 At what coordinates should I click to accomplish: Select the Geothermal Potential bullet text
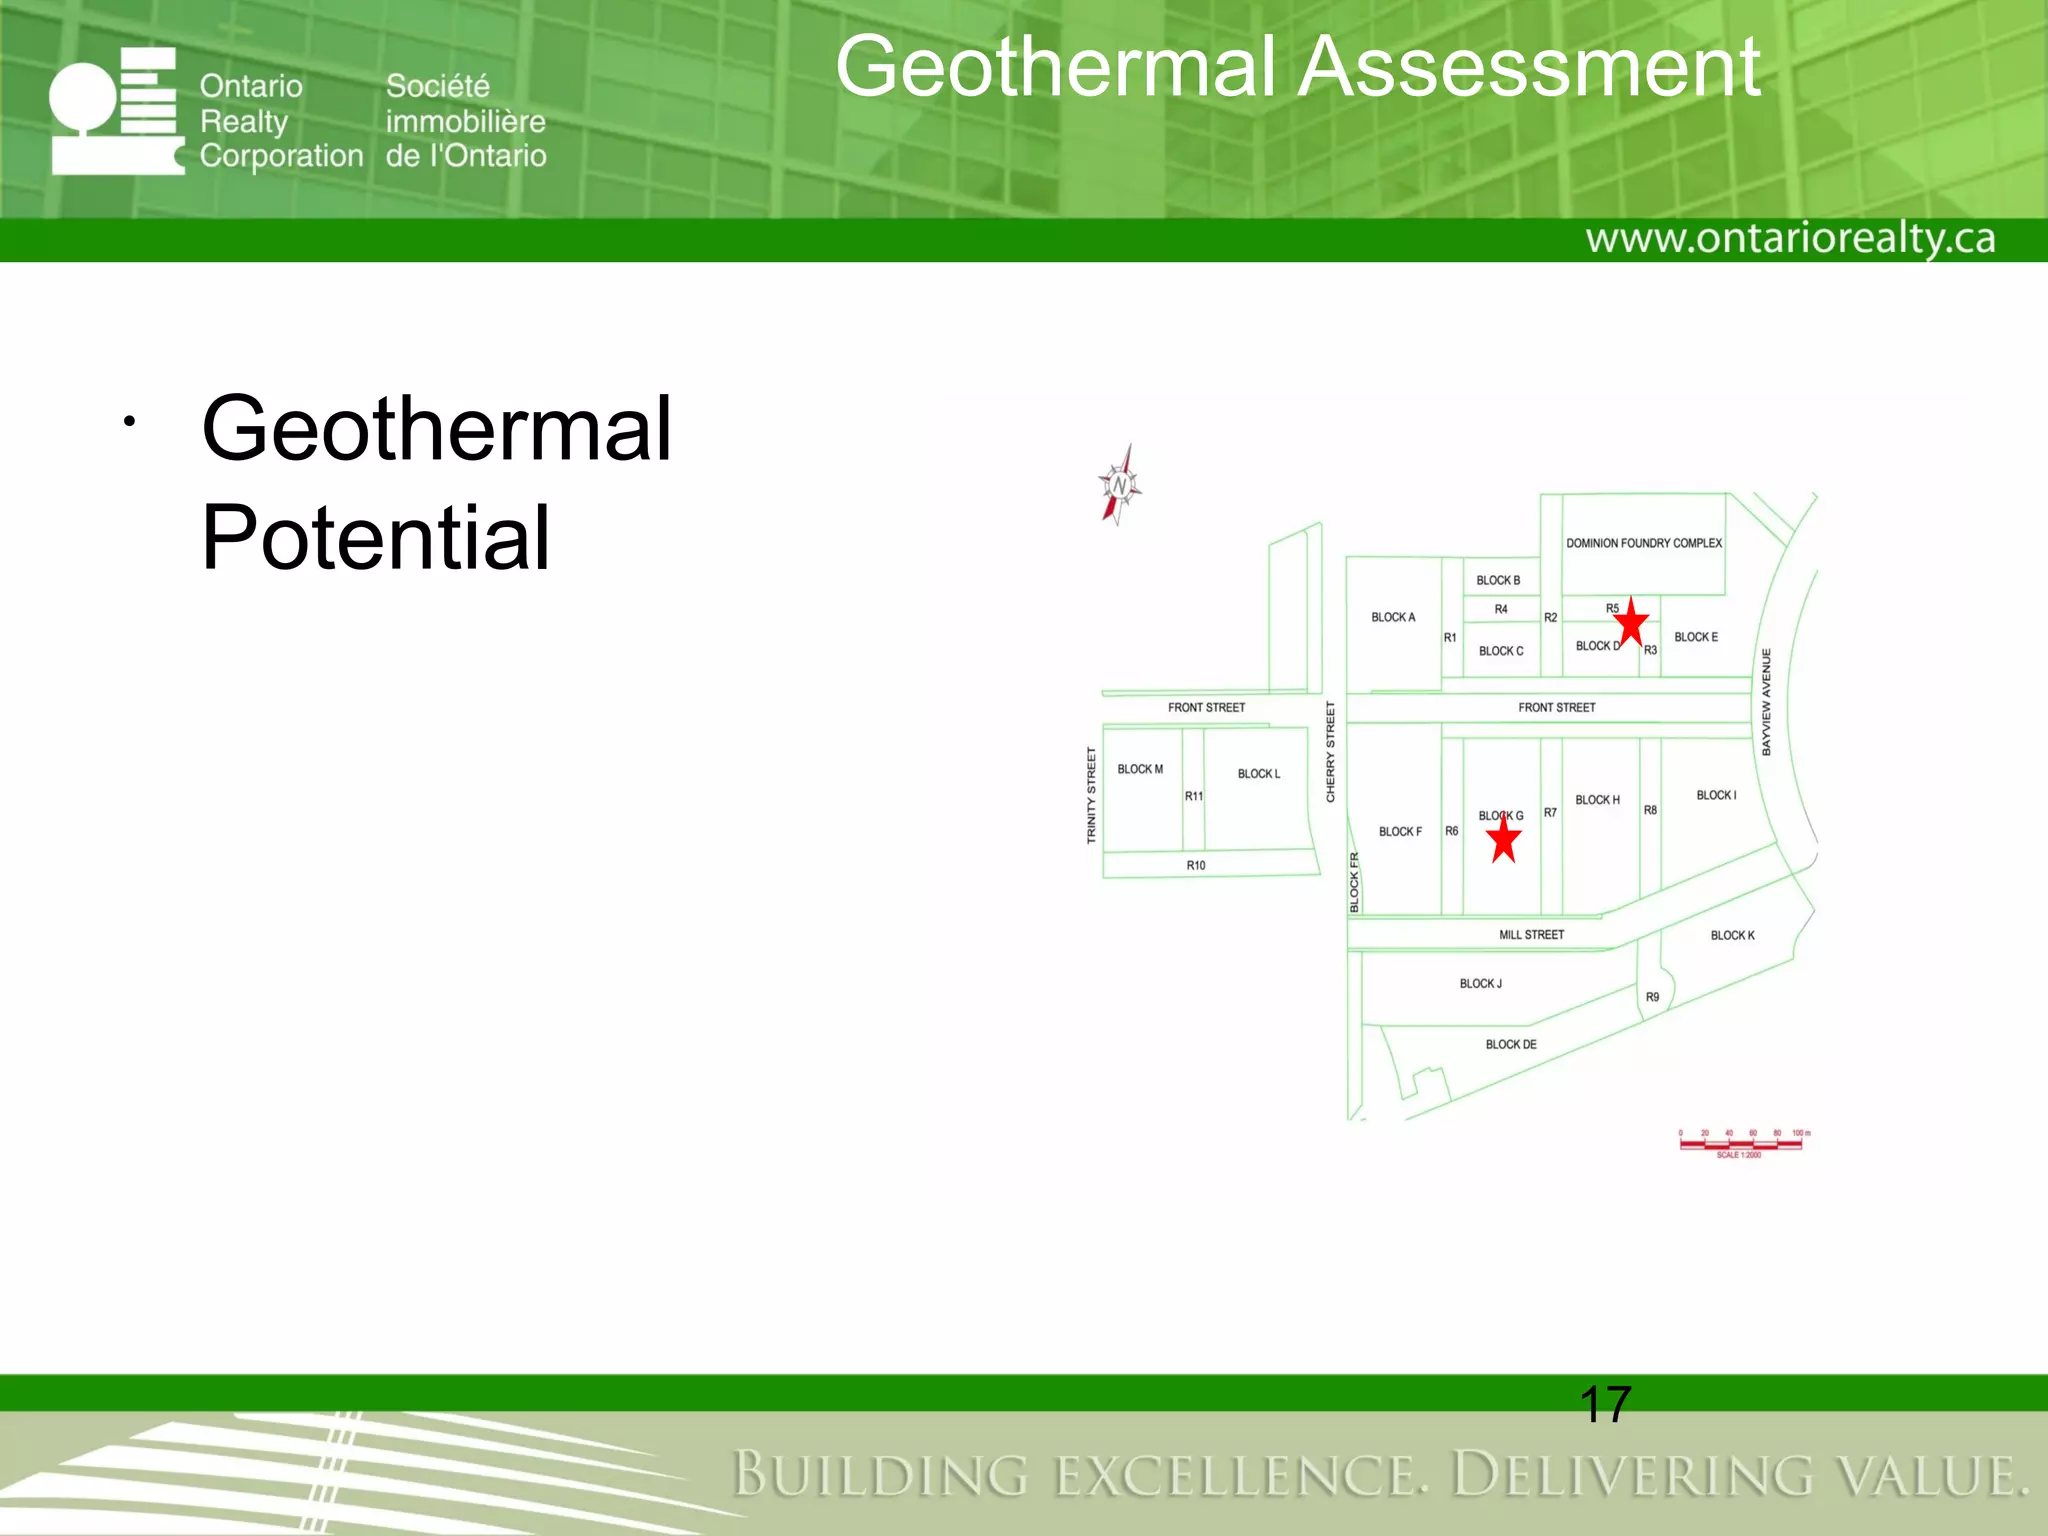436,482
